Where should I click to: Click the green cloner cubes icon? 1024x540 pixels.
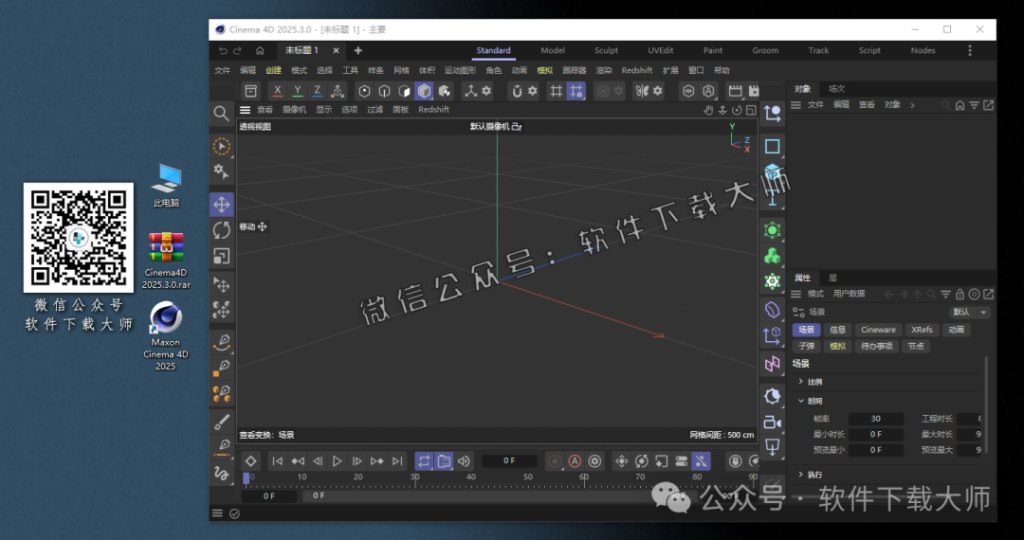point(773,255)
